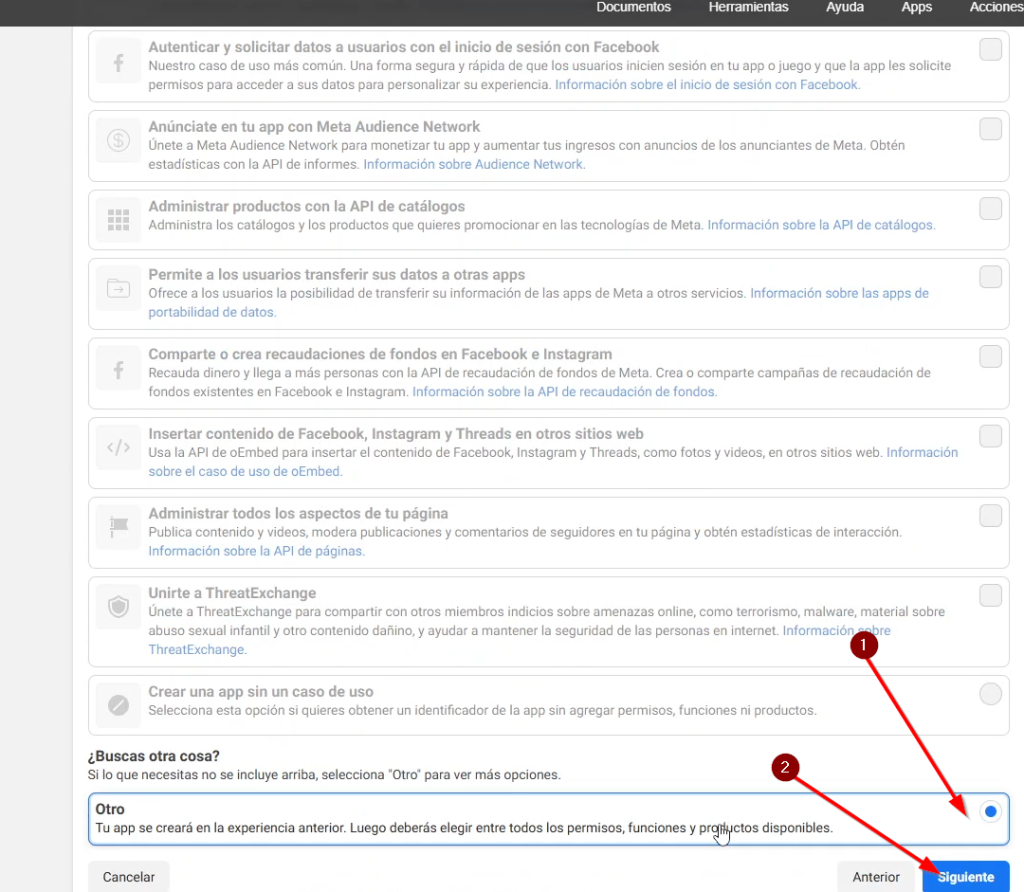Select the recaudaciones de fondos checkbox
Image resolution: width=1024 pixels, height=892 pixels.
(x=990, y=357)
